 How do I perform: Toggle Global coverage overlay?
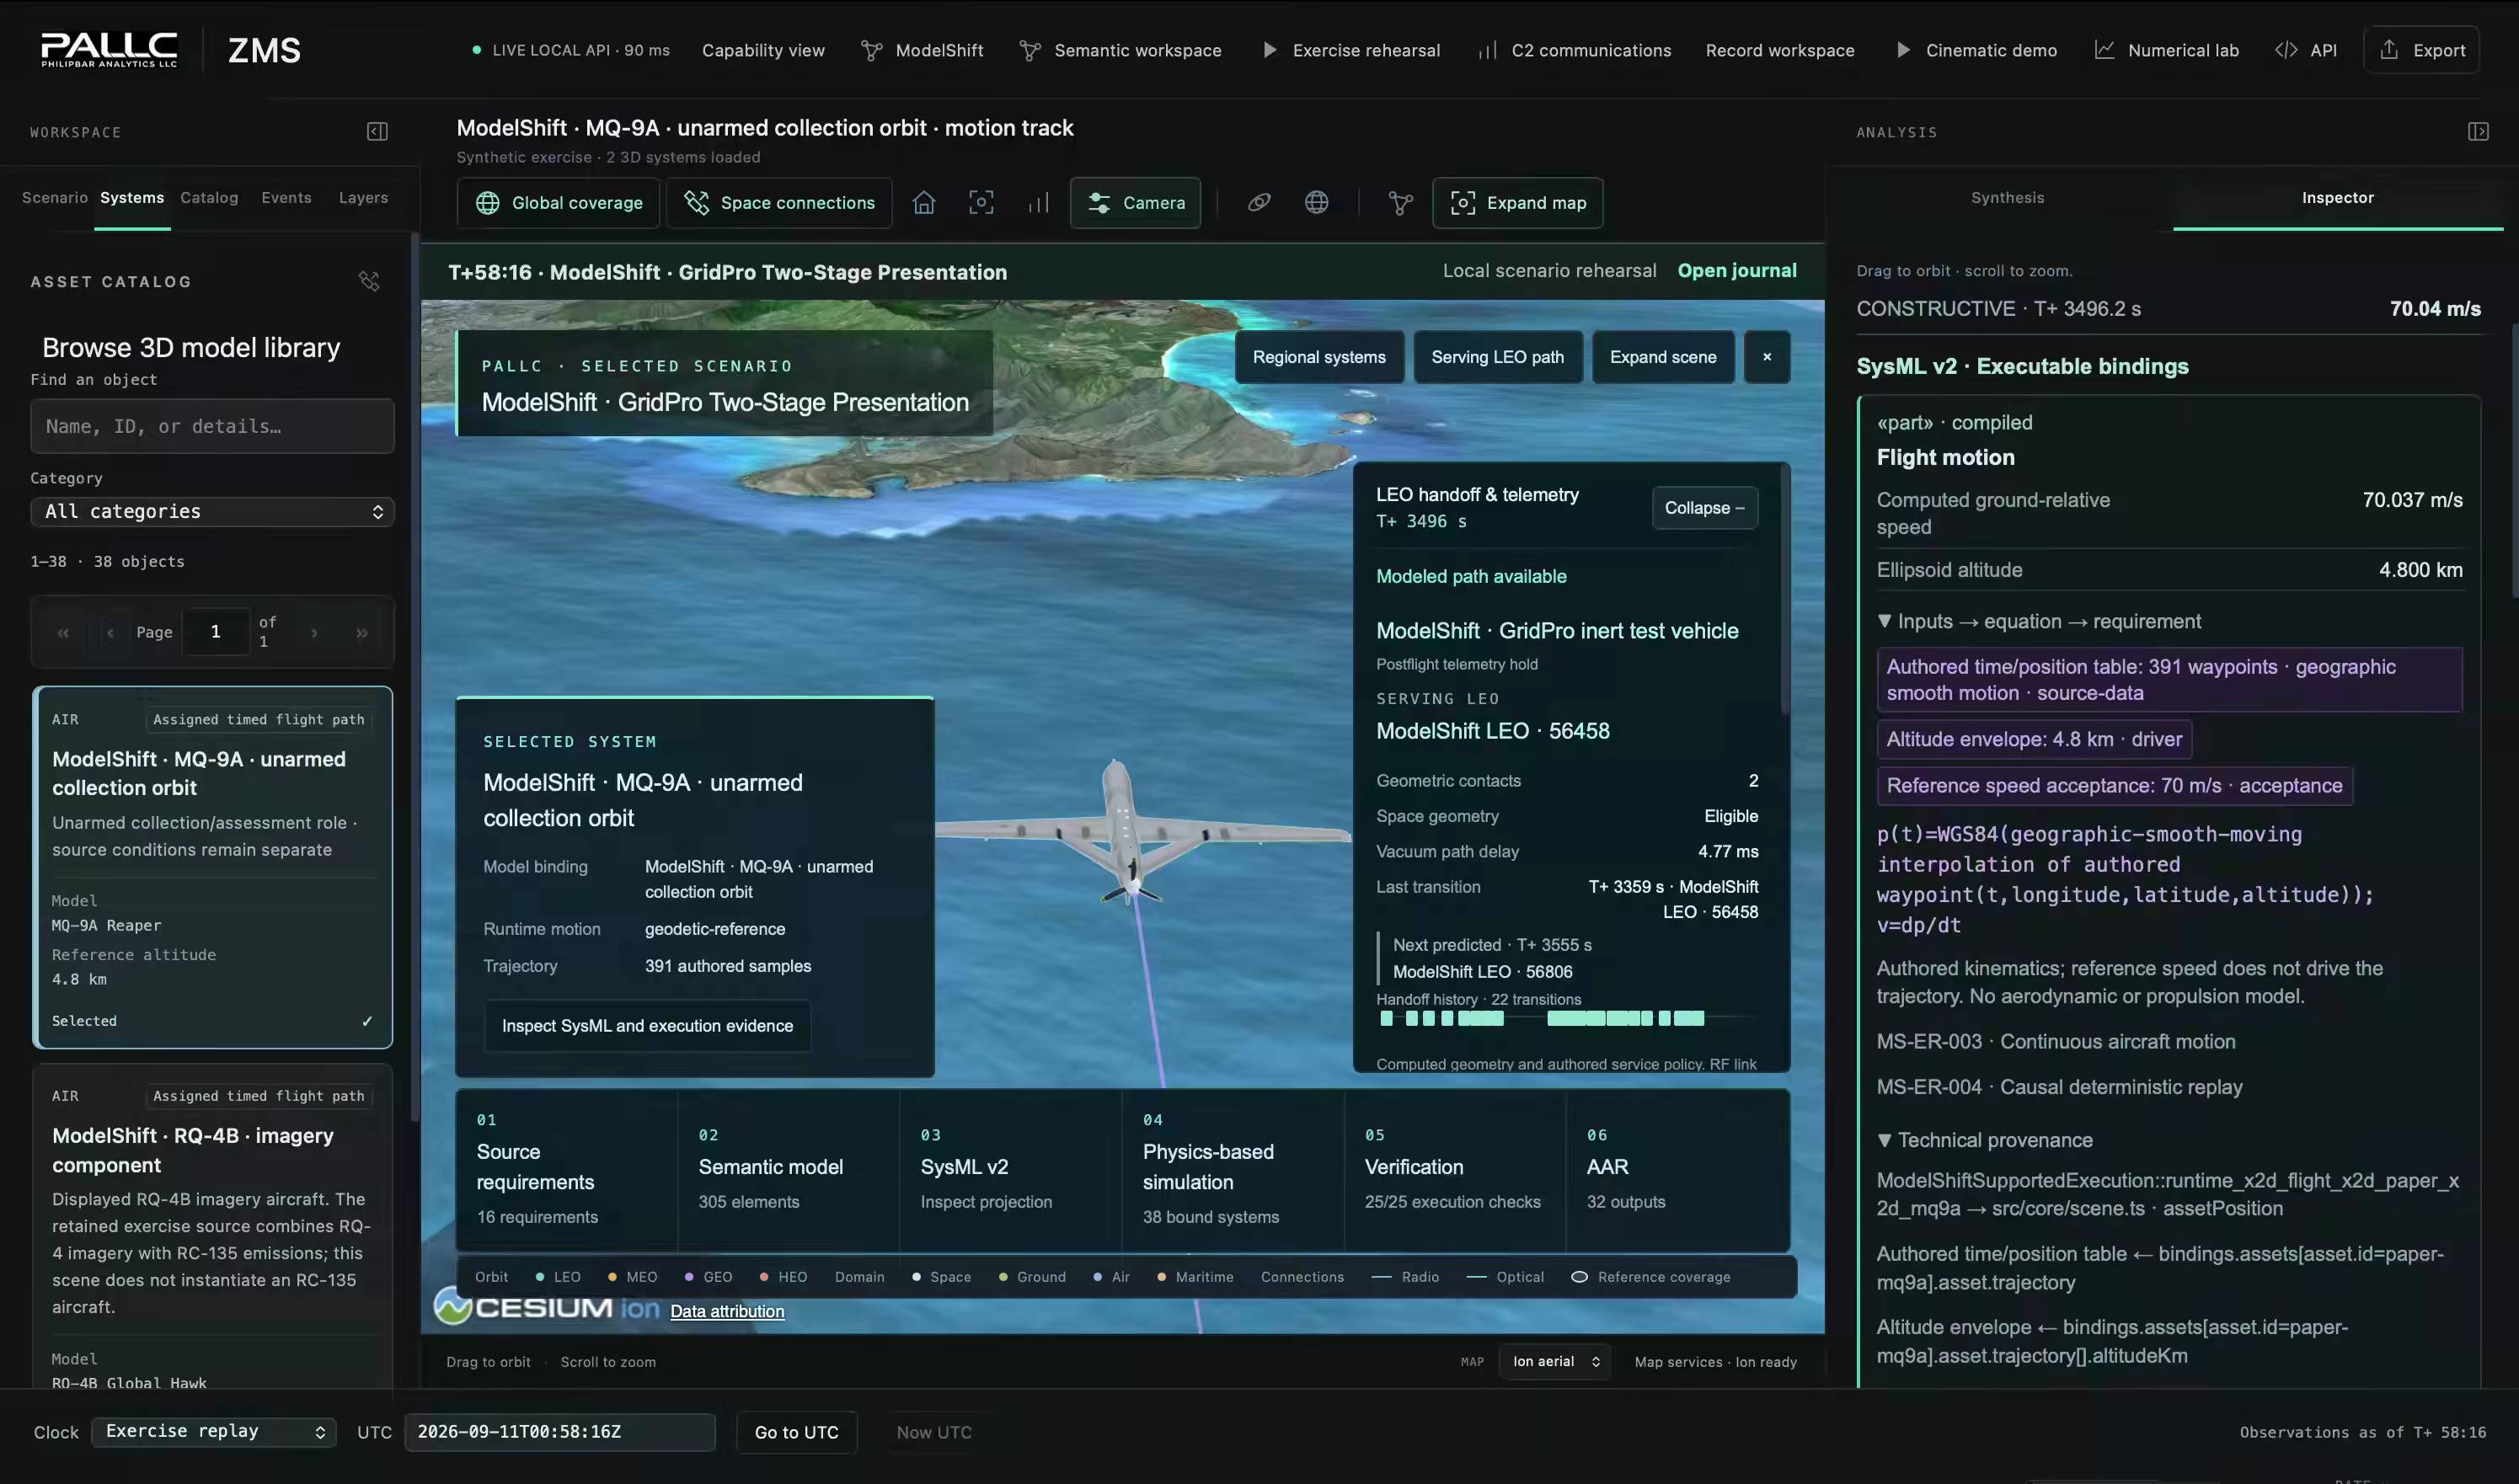tap(559, 203)
